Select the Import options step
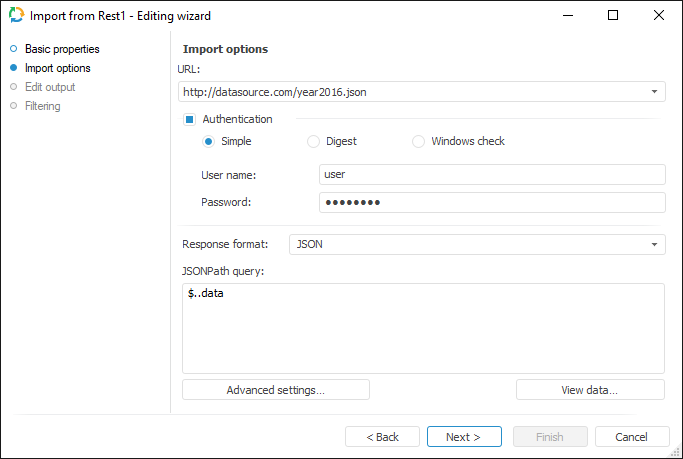Screen dimensions: 683x459 point(57,68)
